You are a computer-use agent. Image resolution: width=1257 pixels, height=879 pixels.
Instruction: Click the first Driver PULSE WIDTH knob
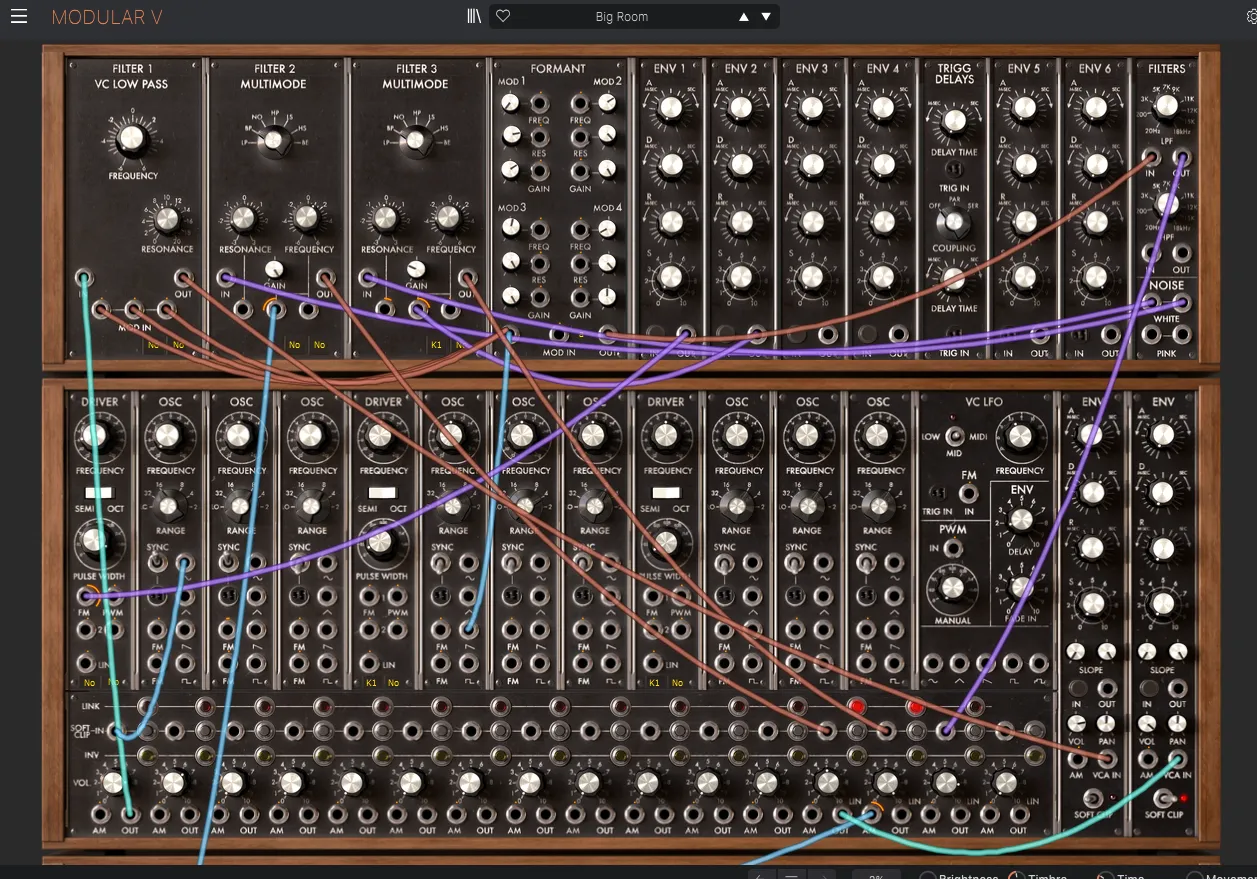[95, 543]
